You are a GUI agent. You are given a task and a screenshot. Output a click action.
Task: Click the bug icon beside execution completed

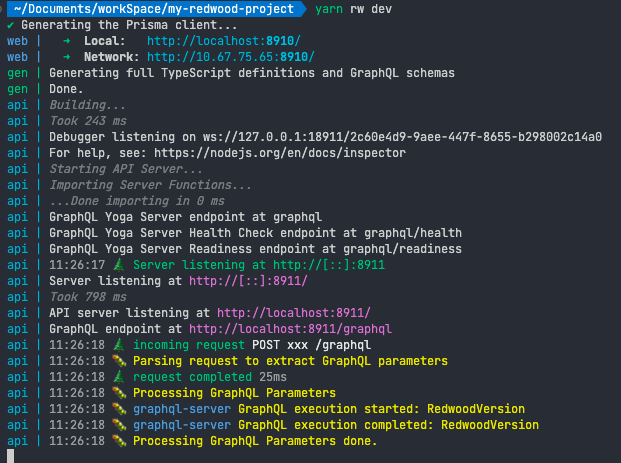point(119,425)
